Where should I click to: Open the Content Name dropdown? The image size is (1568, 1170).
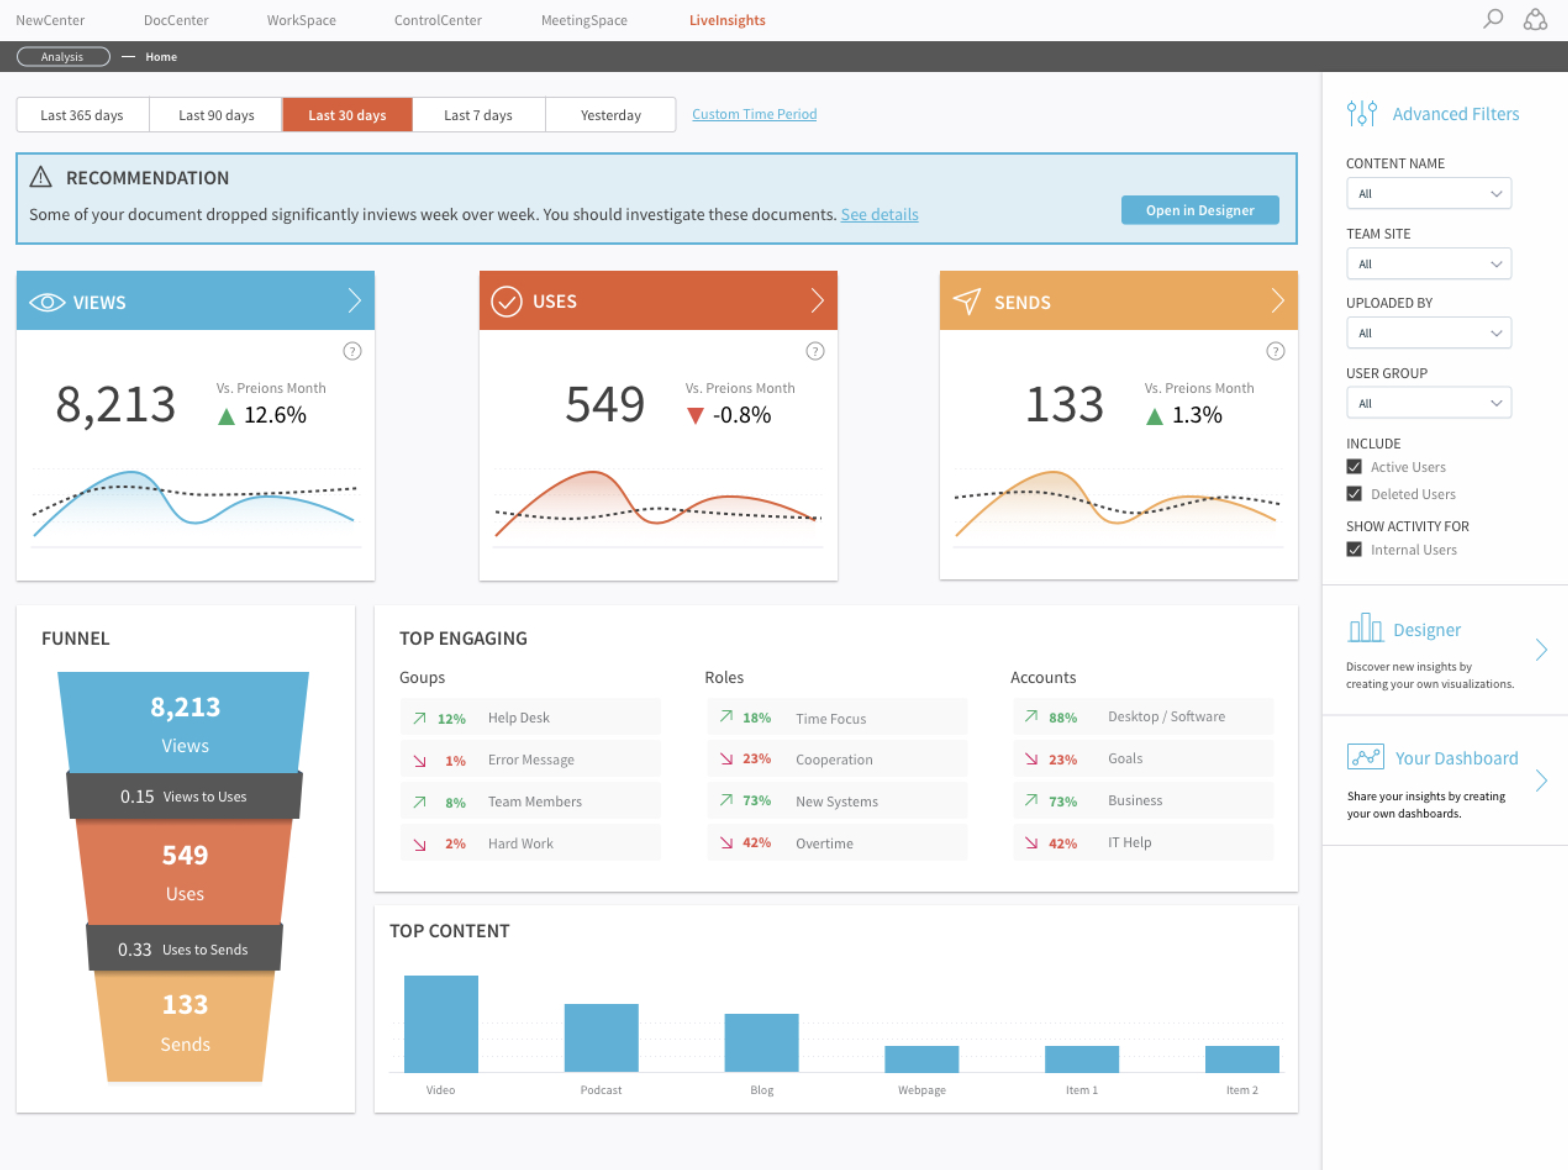(x=1428, y=194)
